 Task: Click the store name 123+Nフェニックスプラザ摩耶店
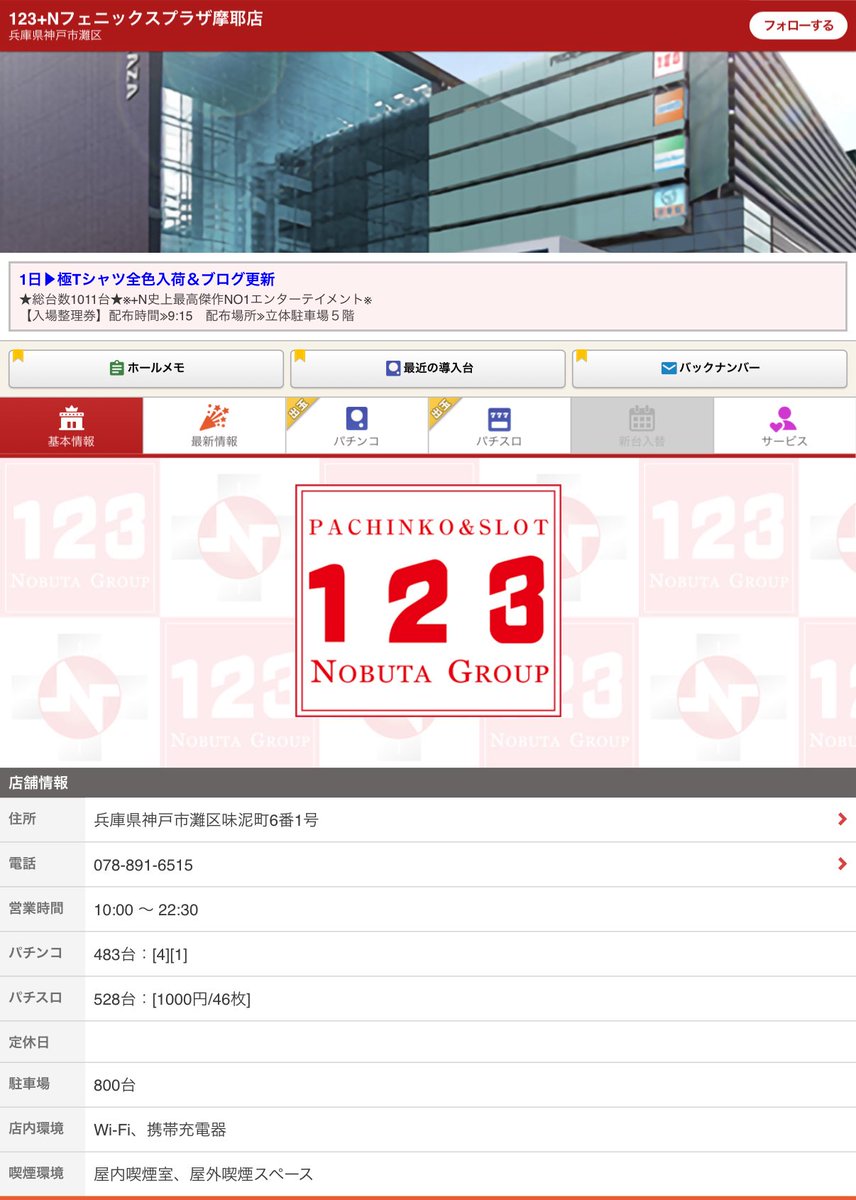click(x=136, y=18)
